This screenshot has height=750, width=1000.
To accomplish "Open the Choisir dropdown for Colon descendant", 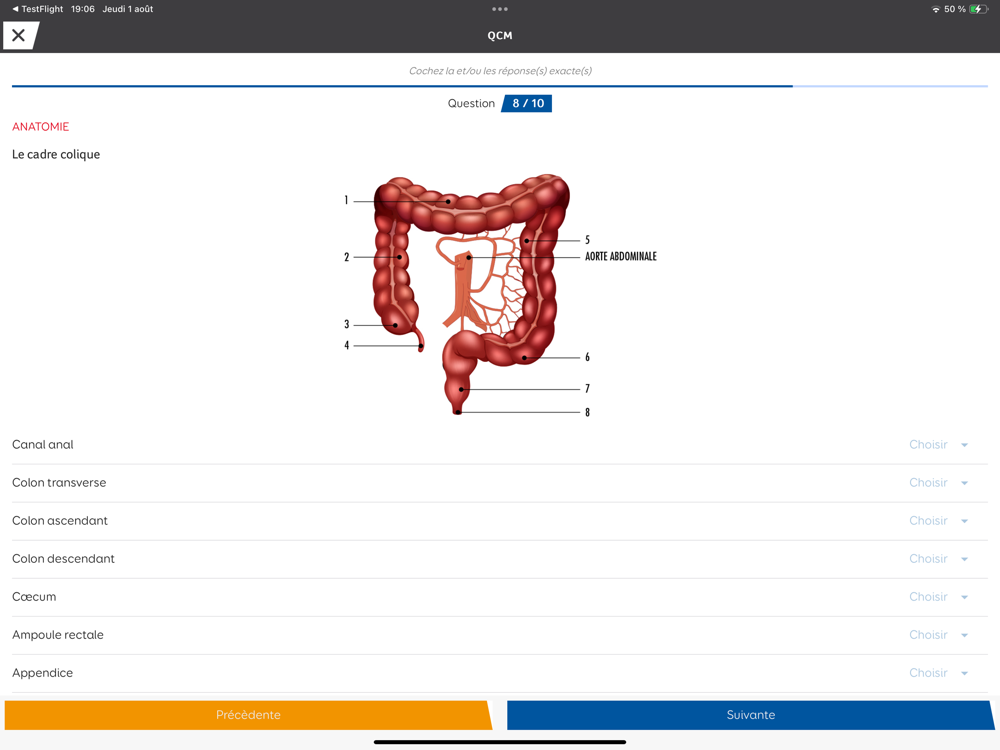I will pyautogui.click(x=938, y=559).
